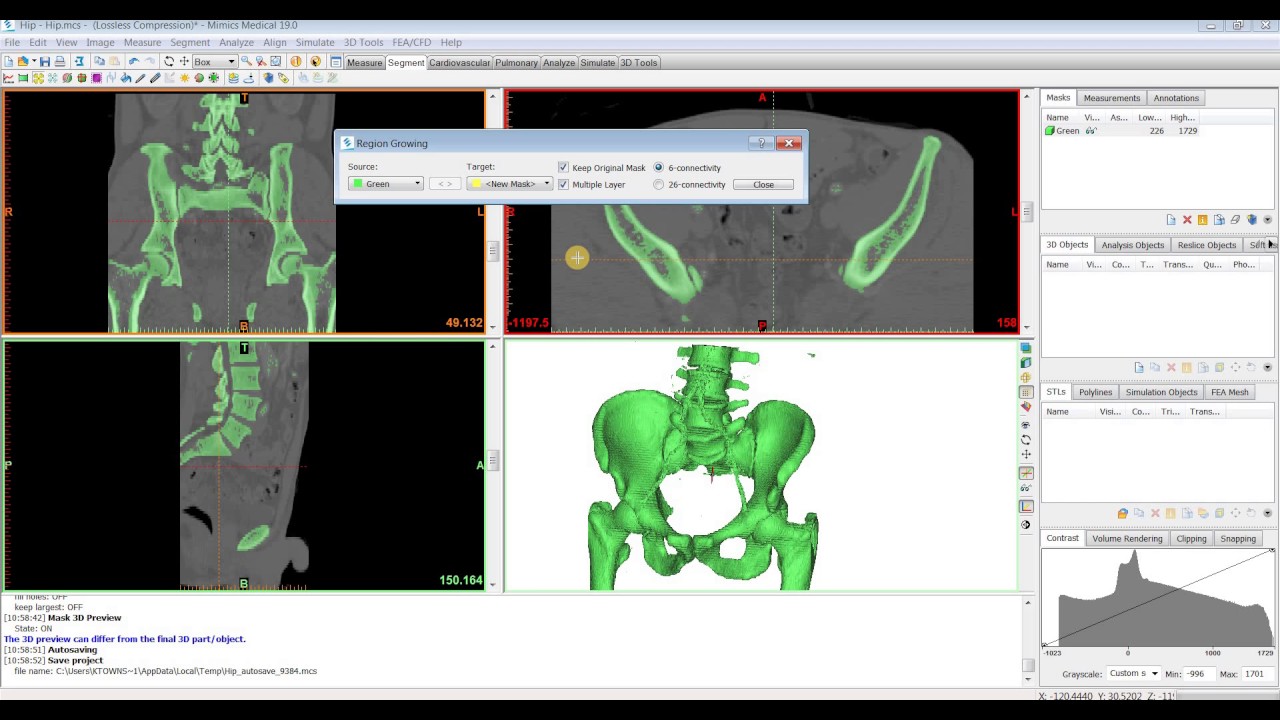1280x720 pixels.
Task: Select 26-connectivity radio button
Action: point(658,184)
